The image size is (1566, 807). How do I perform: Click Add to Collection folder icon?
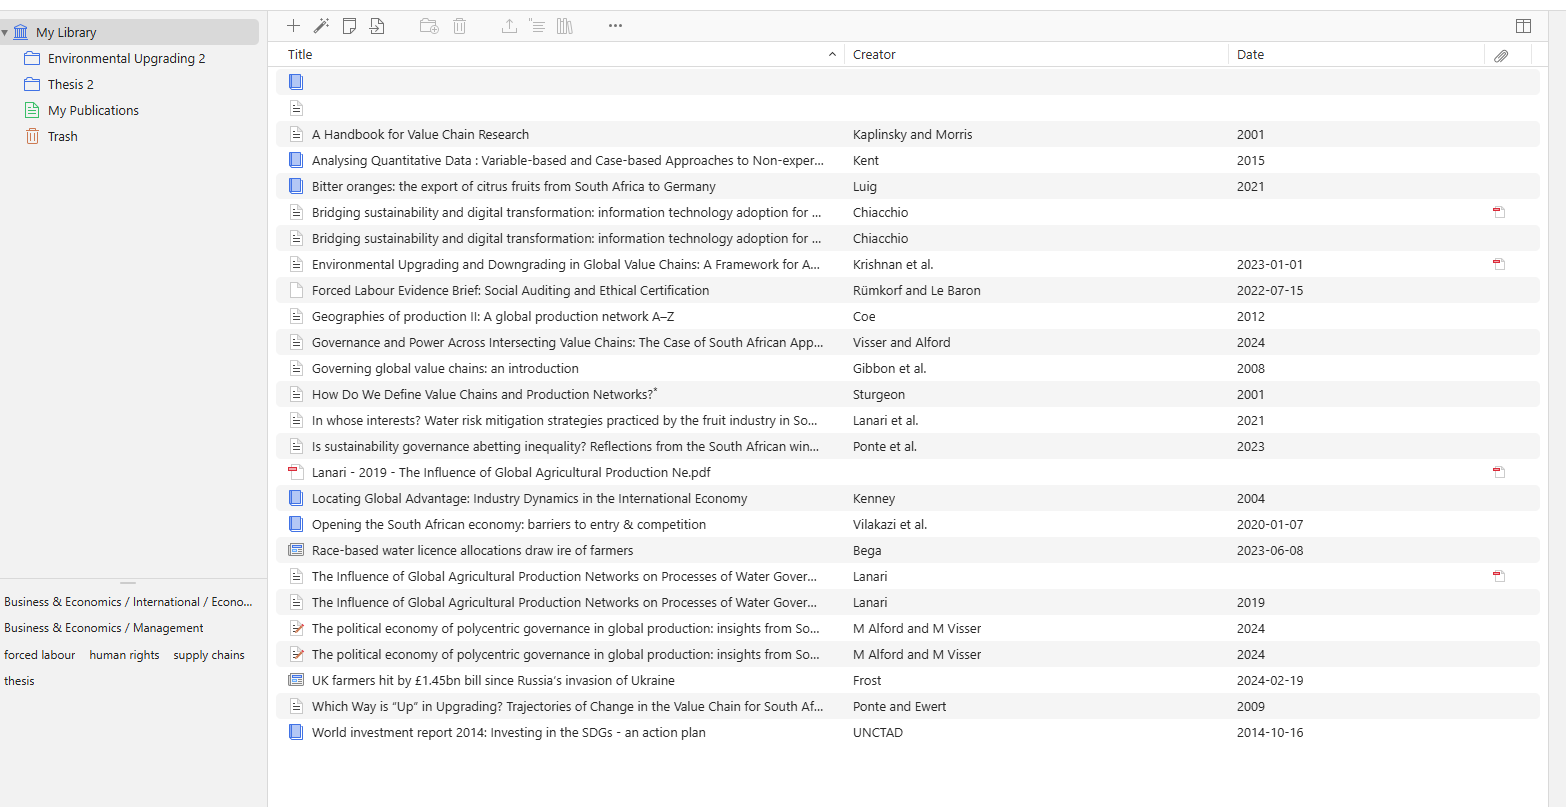[x=429, y=26]
